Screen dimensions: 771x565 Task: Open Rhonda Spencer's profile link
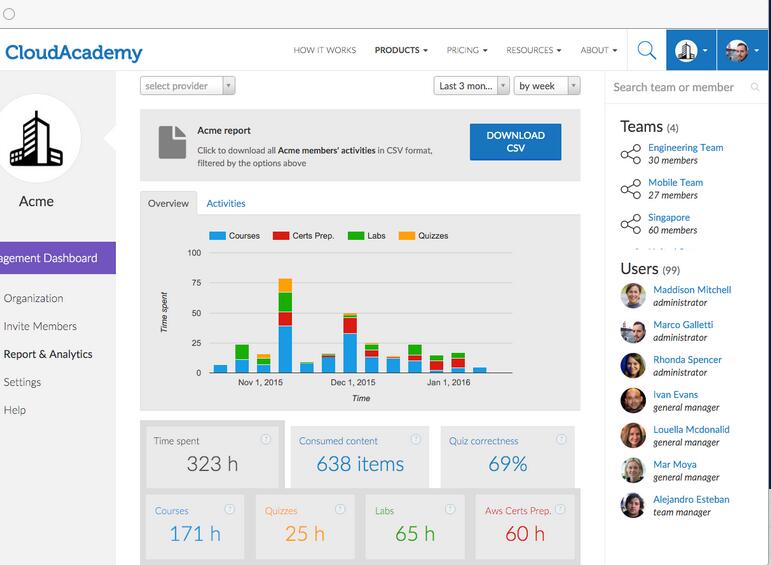click(x=687, y=359)
